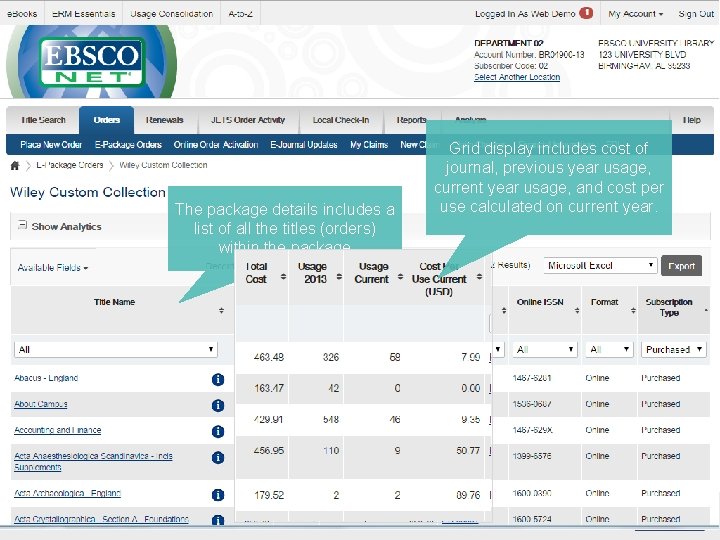Sort by Usage 2013 column arrows
720x540 pixels.
pyautogui.click(x=339, y=276)
